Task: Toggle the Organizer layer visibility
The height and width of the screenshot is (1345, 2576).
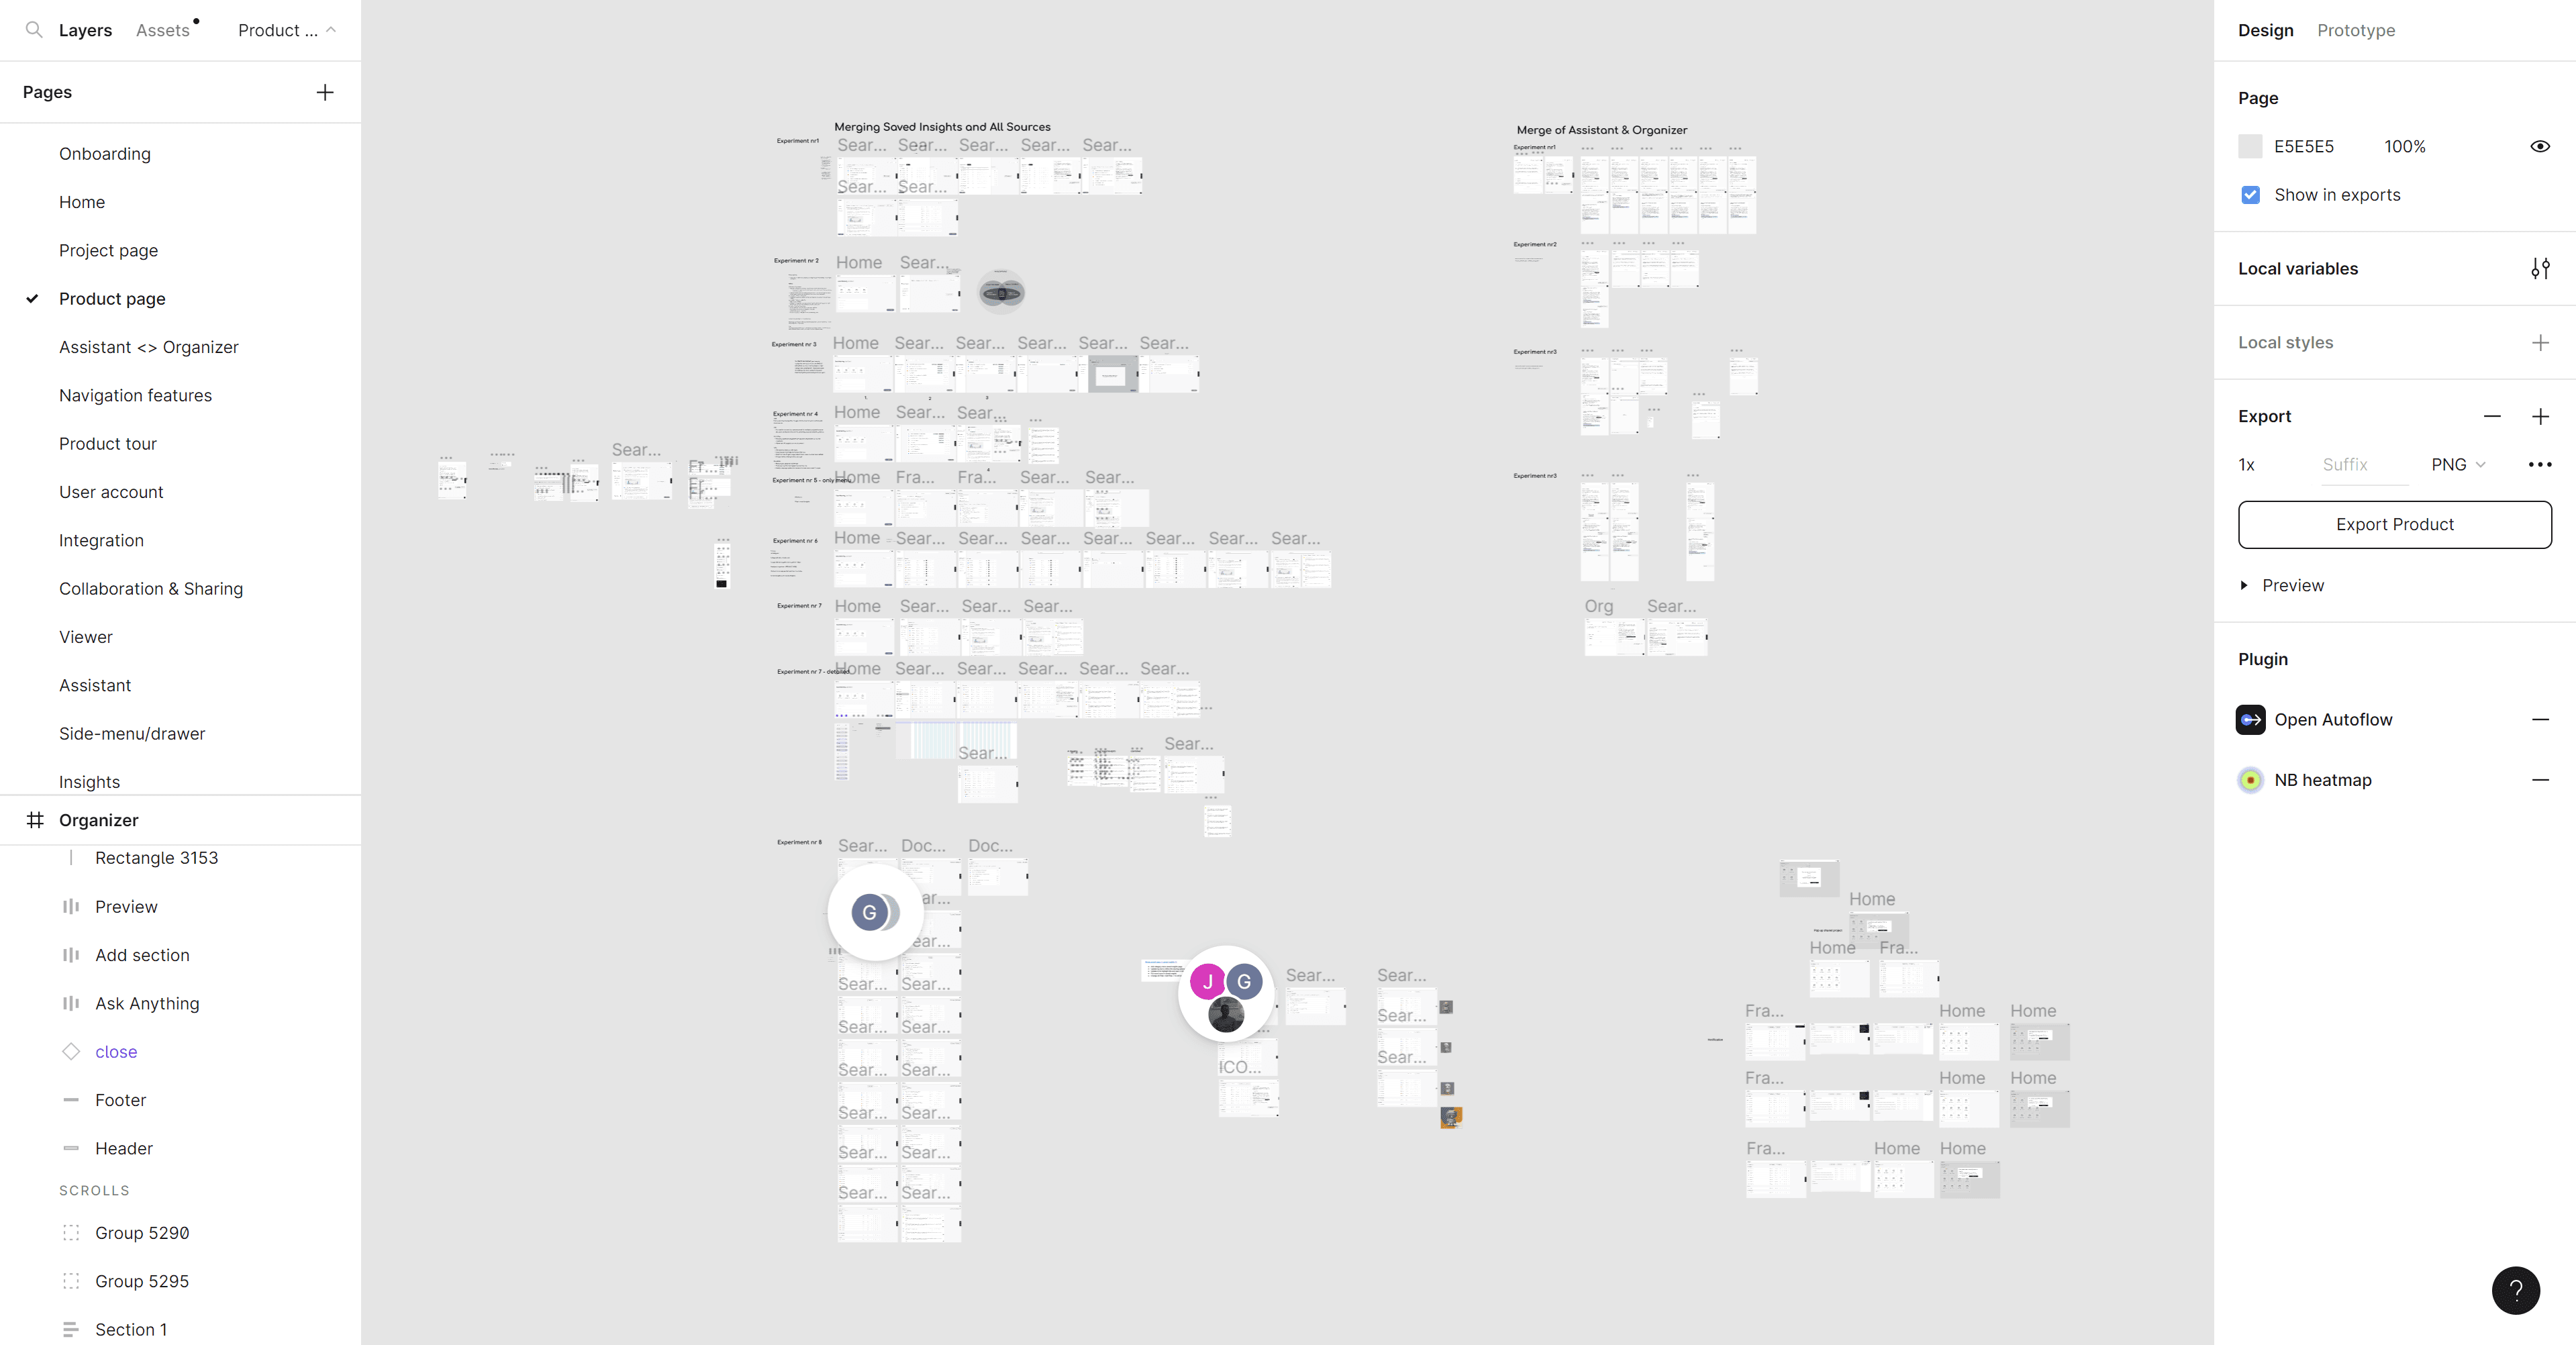Action: (x=334, y=820)
